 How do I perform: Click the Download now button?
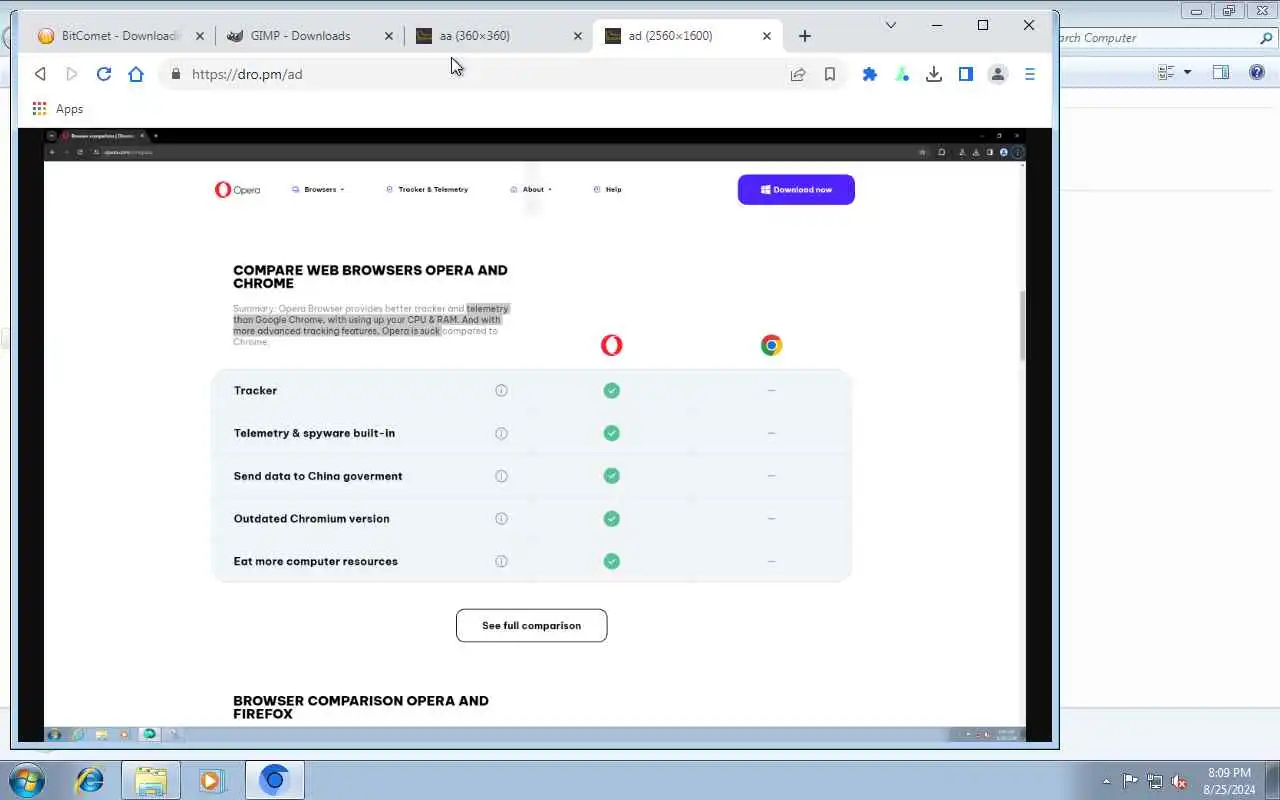pyautogui.click(x=796, y=190)
